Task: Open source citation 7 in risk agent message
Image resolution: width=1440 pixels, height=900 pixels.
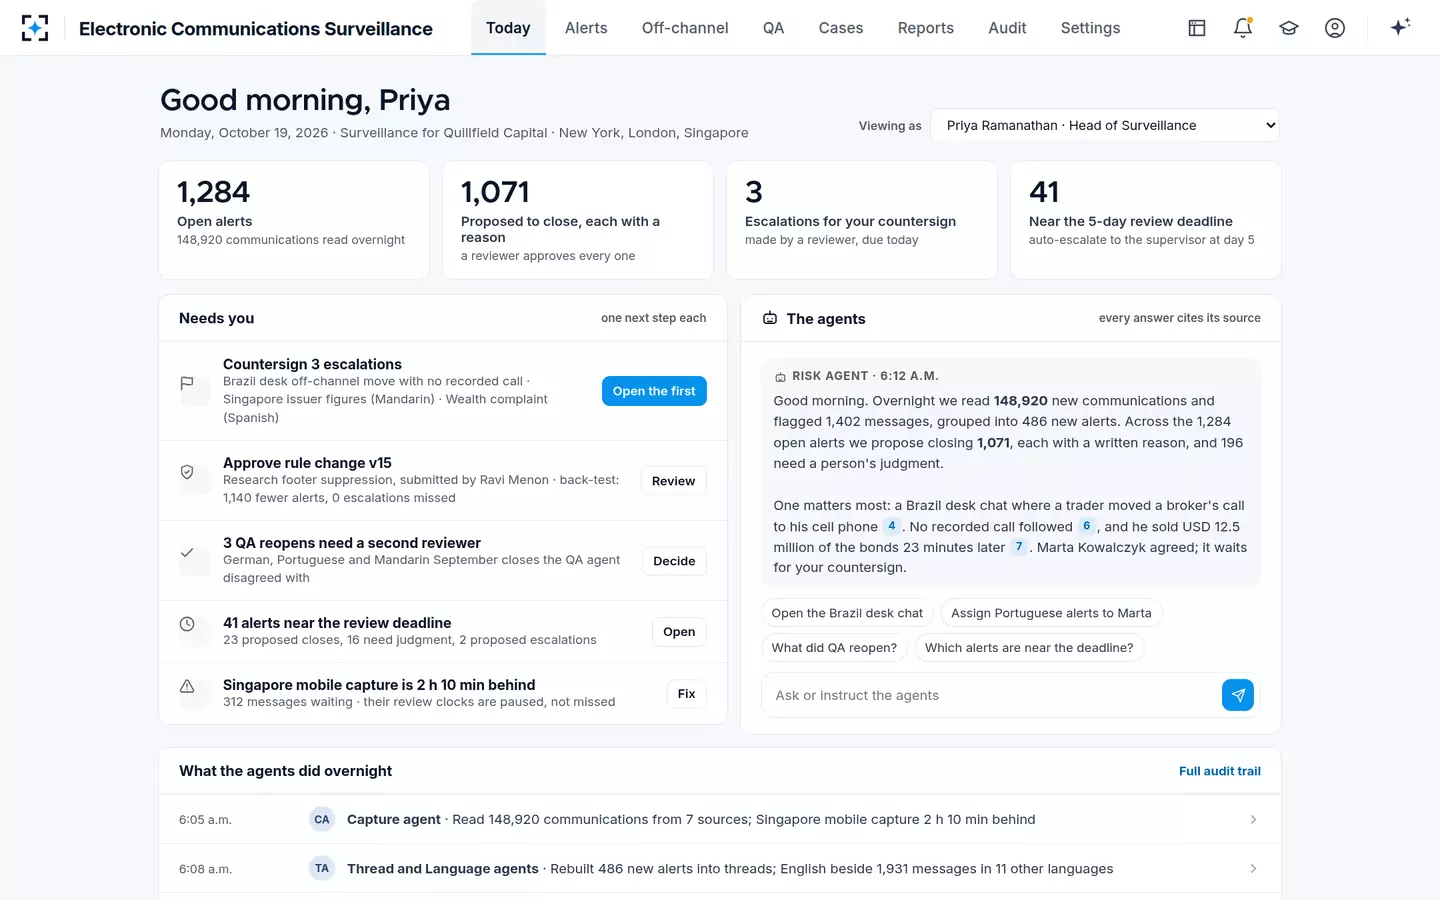Action: [x=1019, y=547]
